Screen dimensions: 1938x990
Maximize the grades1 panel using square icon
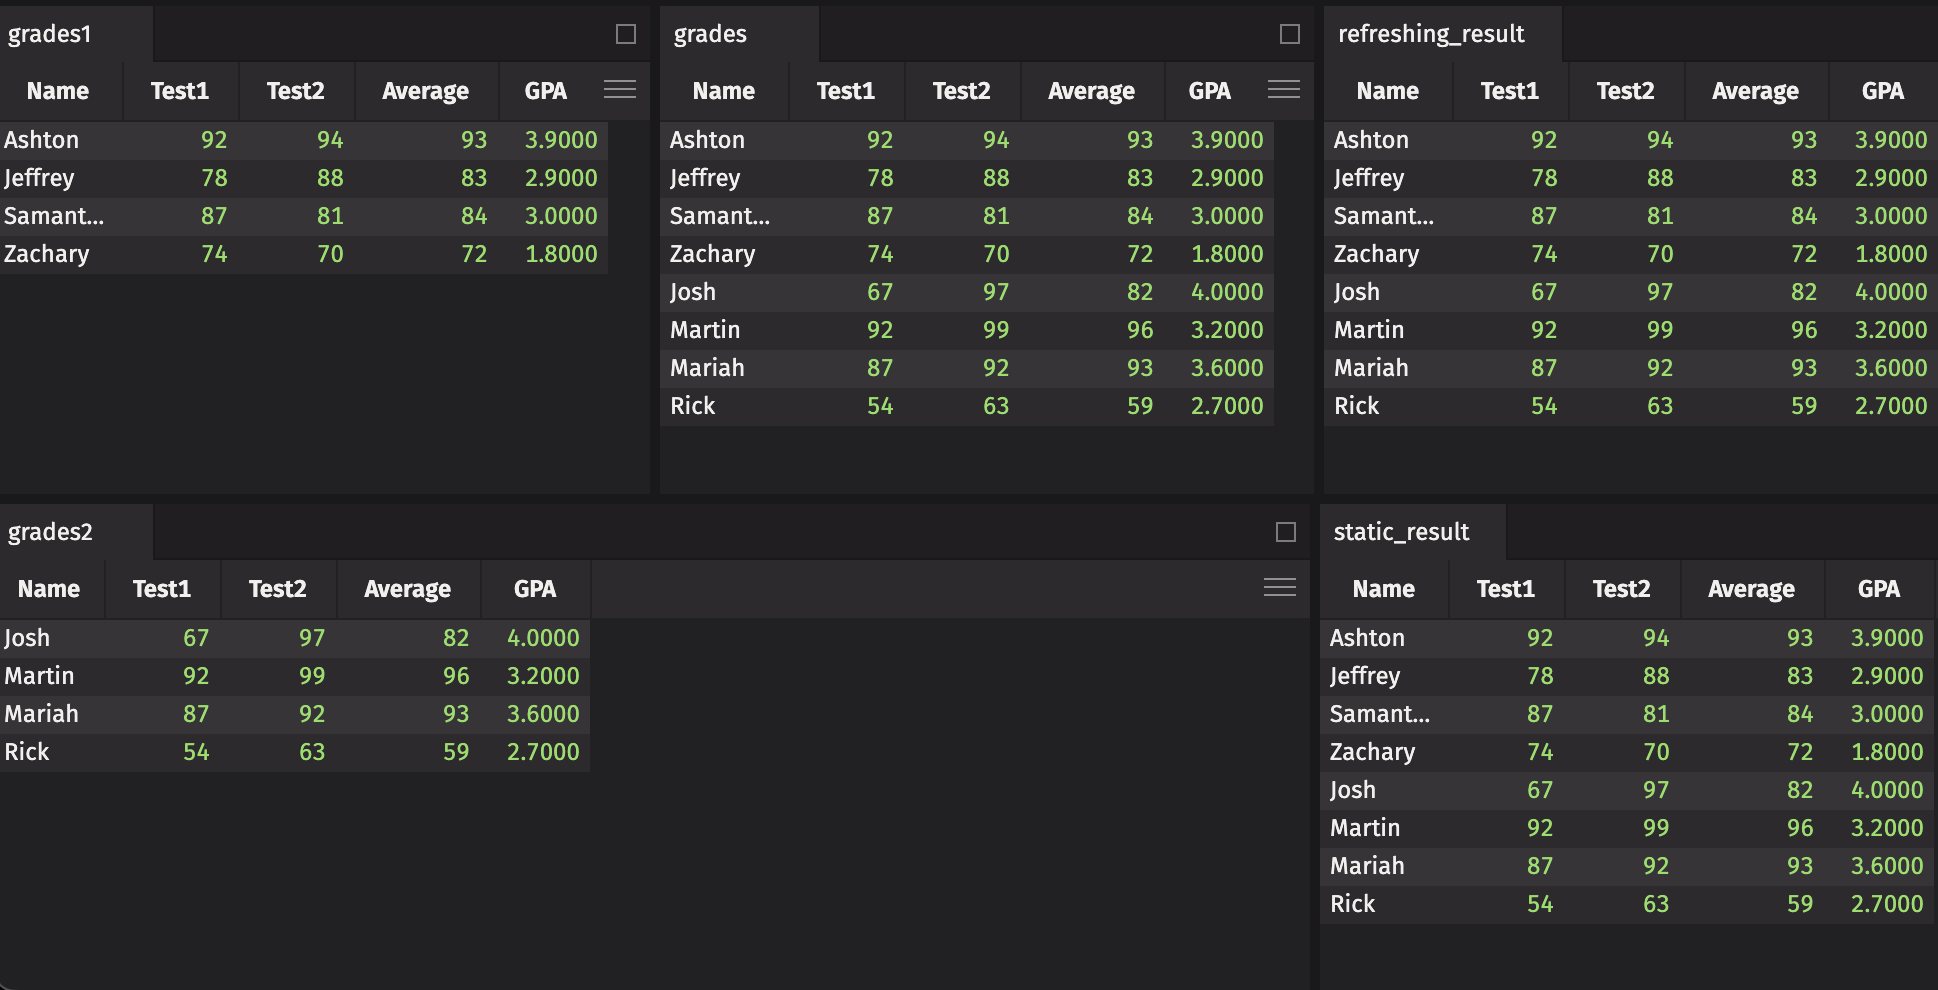pos(626,34)
